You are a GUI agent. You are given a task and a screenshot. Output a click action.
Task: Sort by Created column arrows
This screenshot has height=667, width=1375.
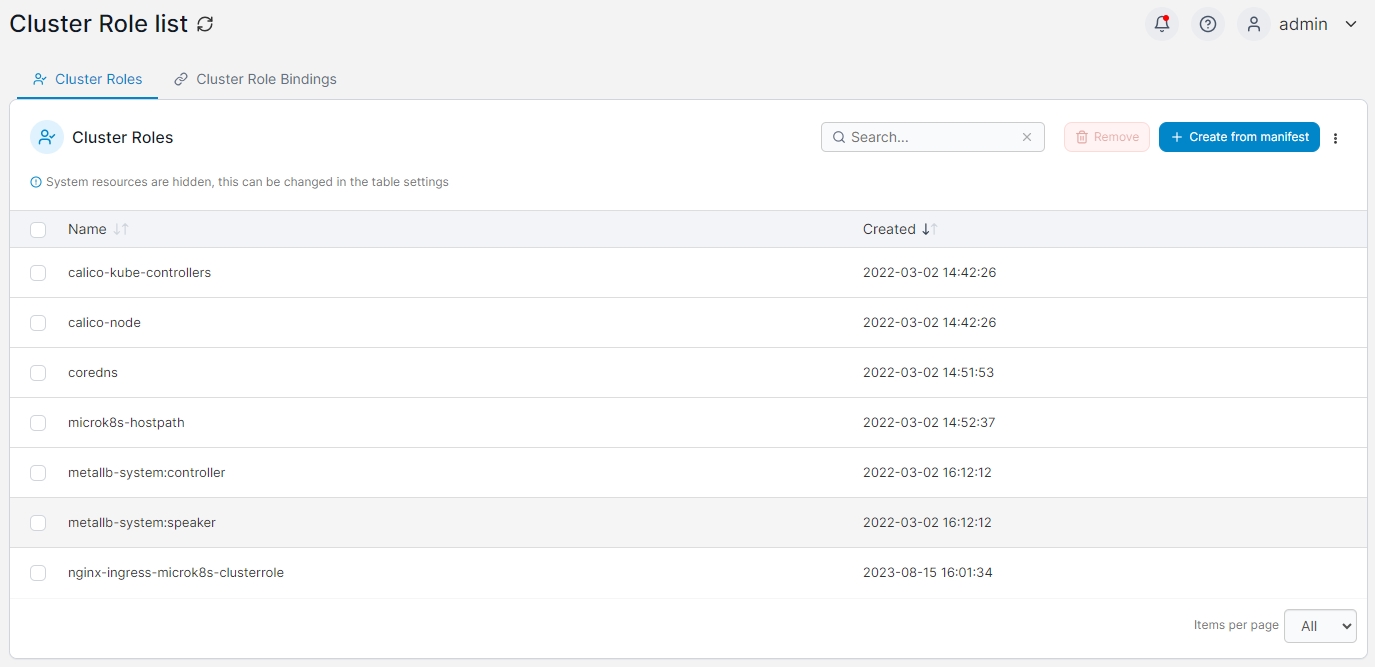929,229
